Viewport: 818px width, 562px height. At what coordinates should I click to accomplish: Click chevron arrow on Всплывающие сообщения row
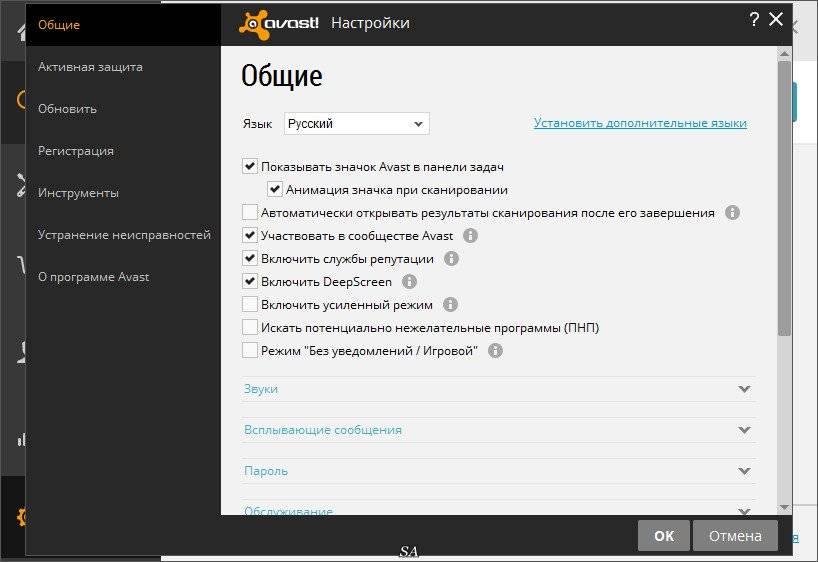(744, 430)
